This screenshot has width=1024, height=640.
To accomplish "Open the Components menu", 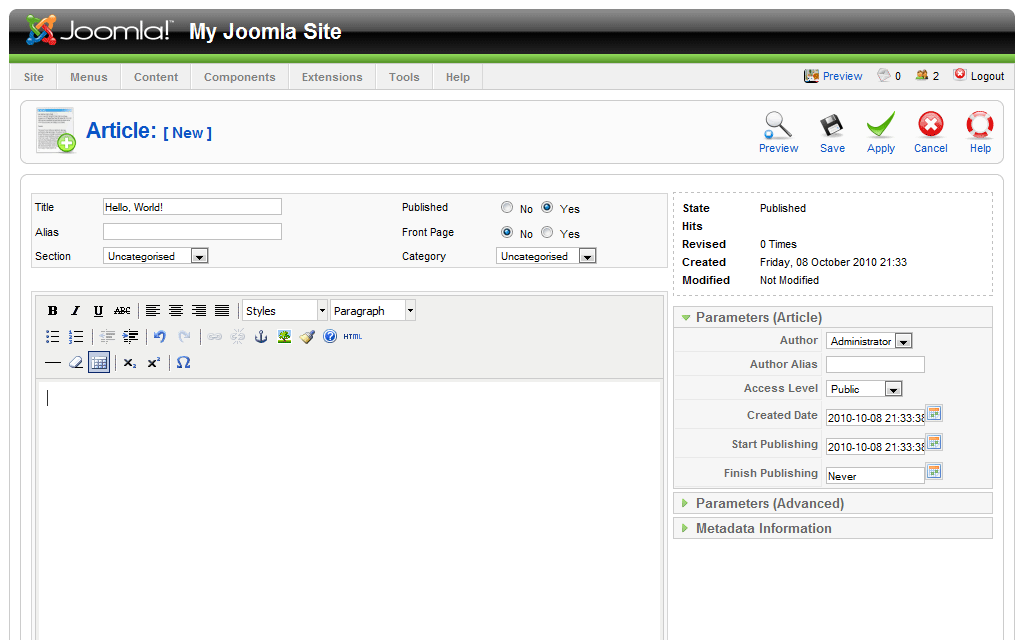I will point(239,77).
